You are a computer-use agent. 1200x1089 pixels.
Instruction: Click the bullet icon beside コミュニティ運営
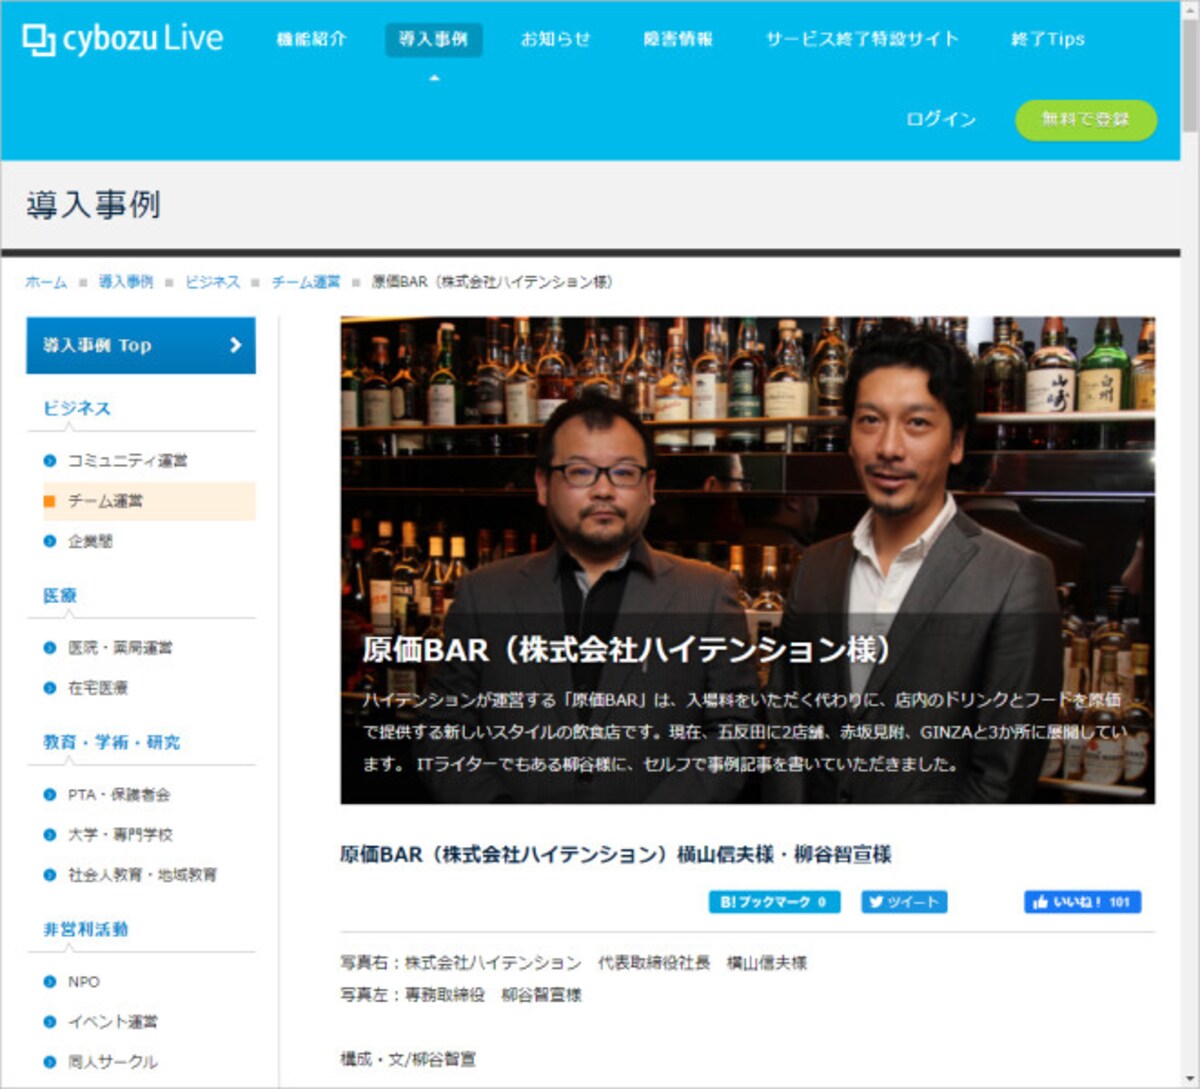(x=50, y=461)
